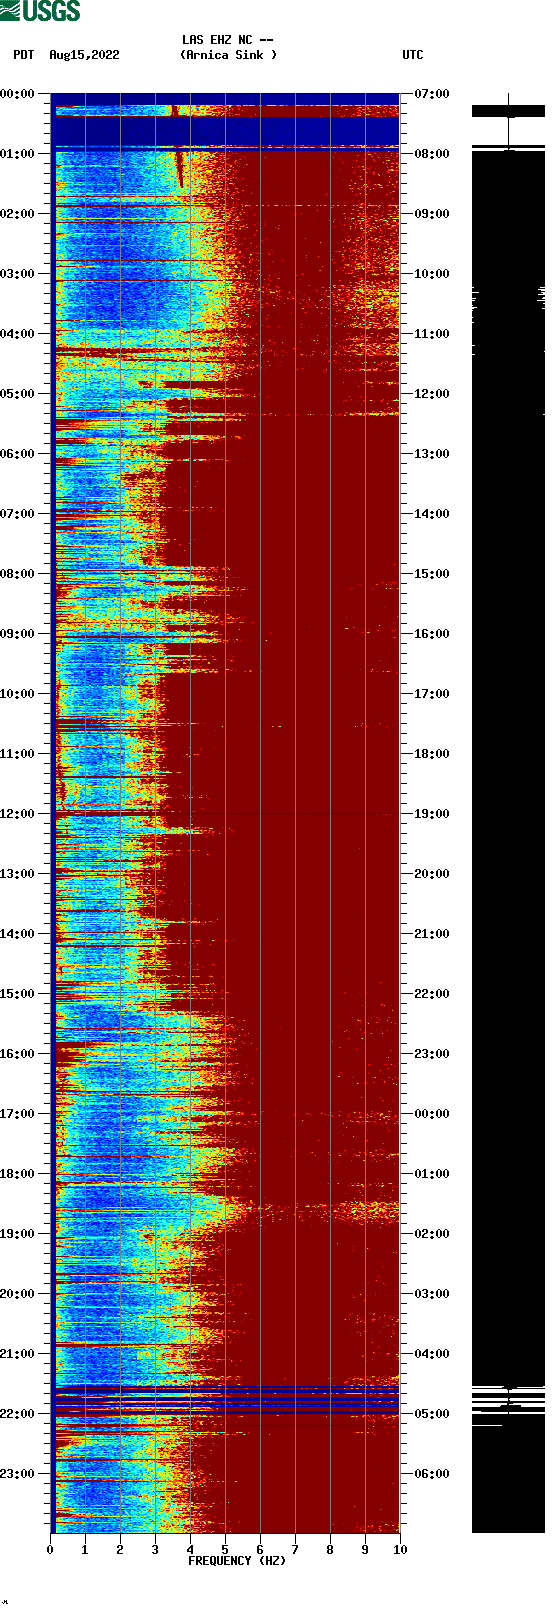Click the 'PDT' timezone label
552x1613 pixels.
(23, 55)
